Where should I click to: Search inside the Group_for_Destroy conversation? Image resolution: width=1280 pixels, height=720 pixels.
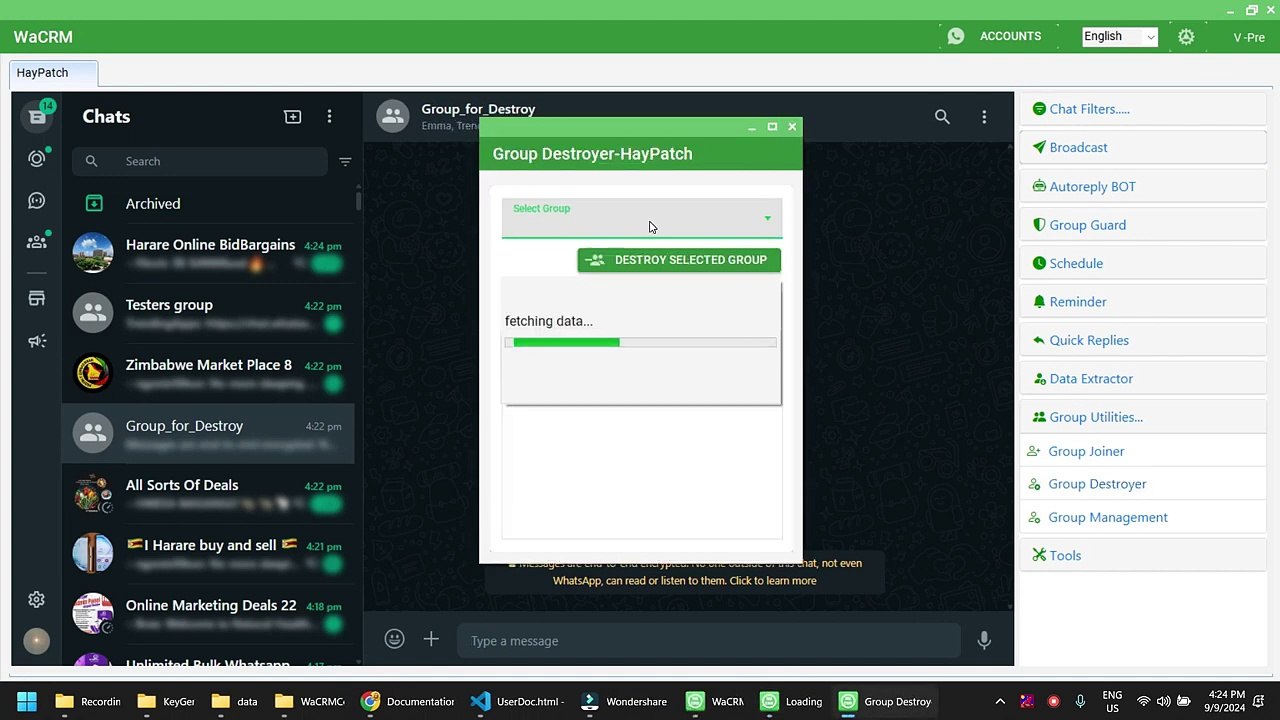point(942,117)
